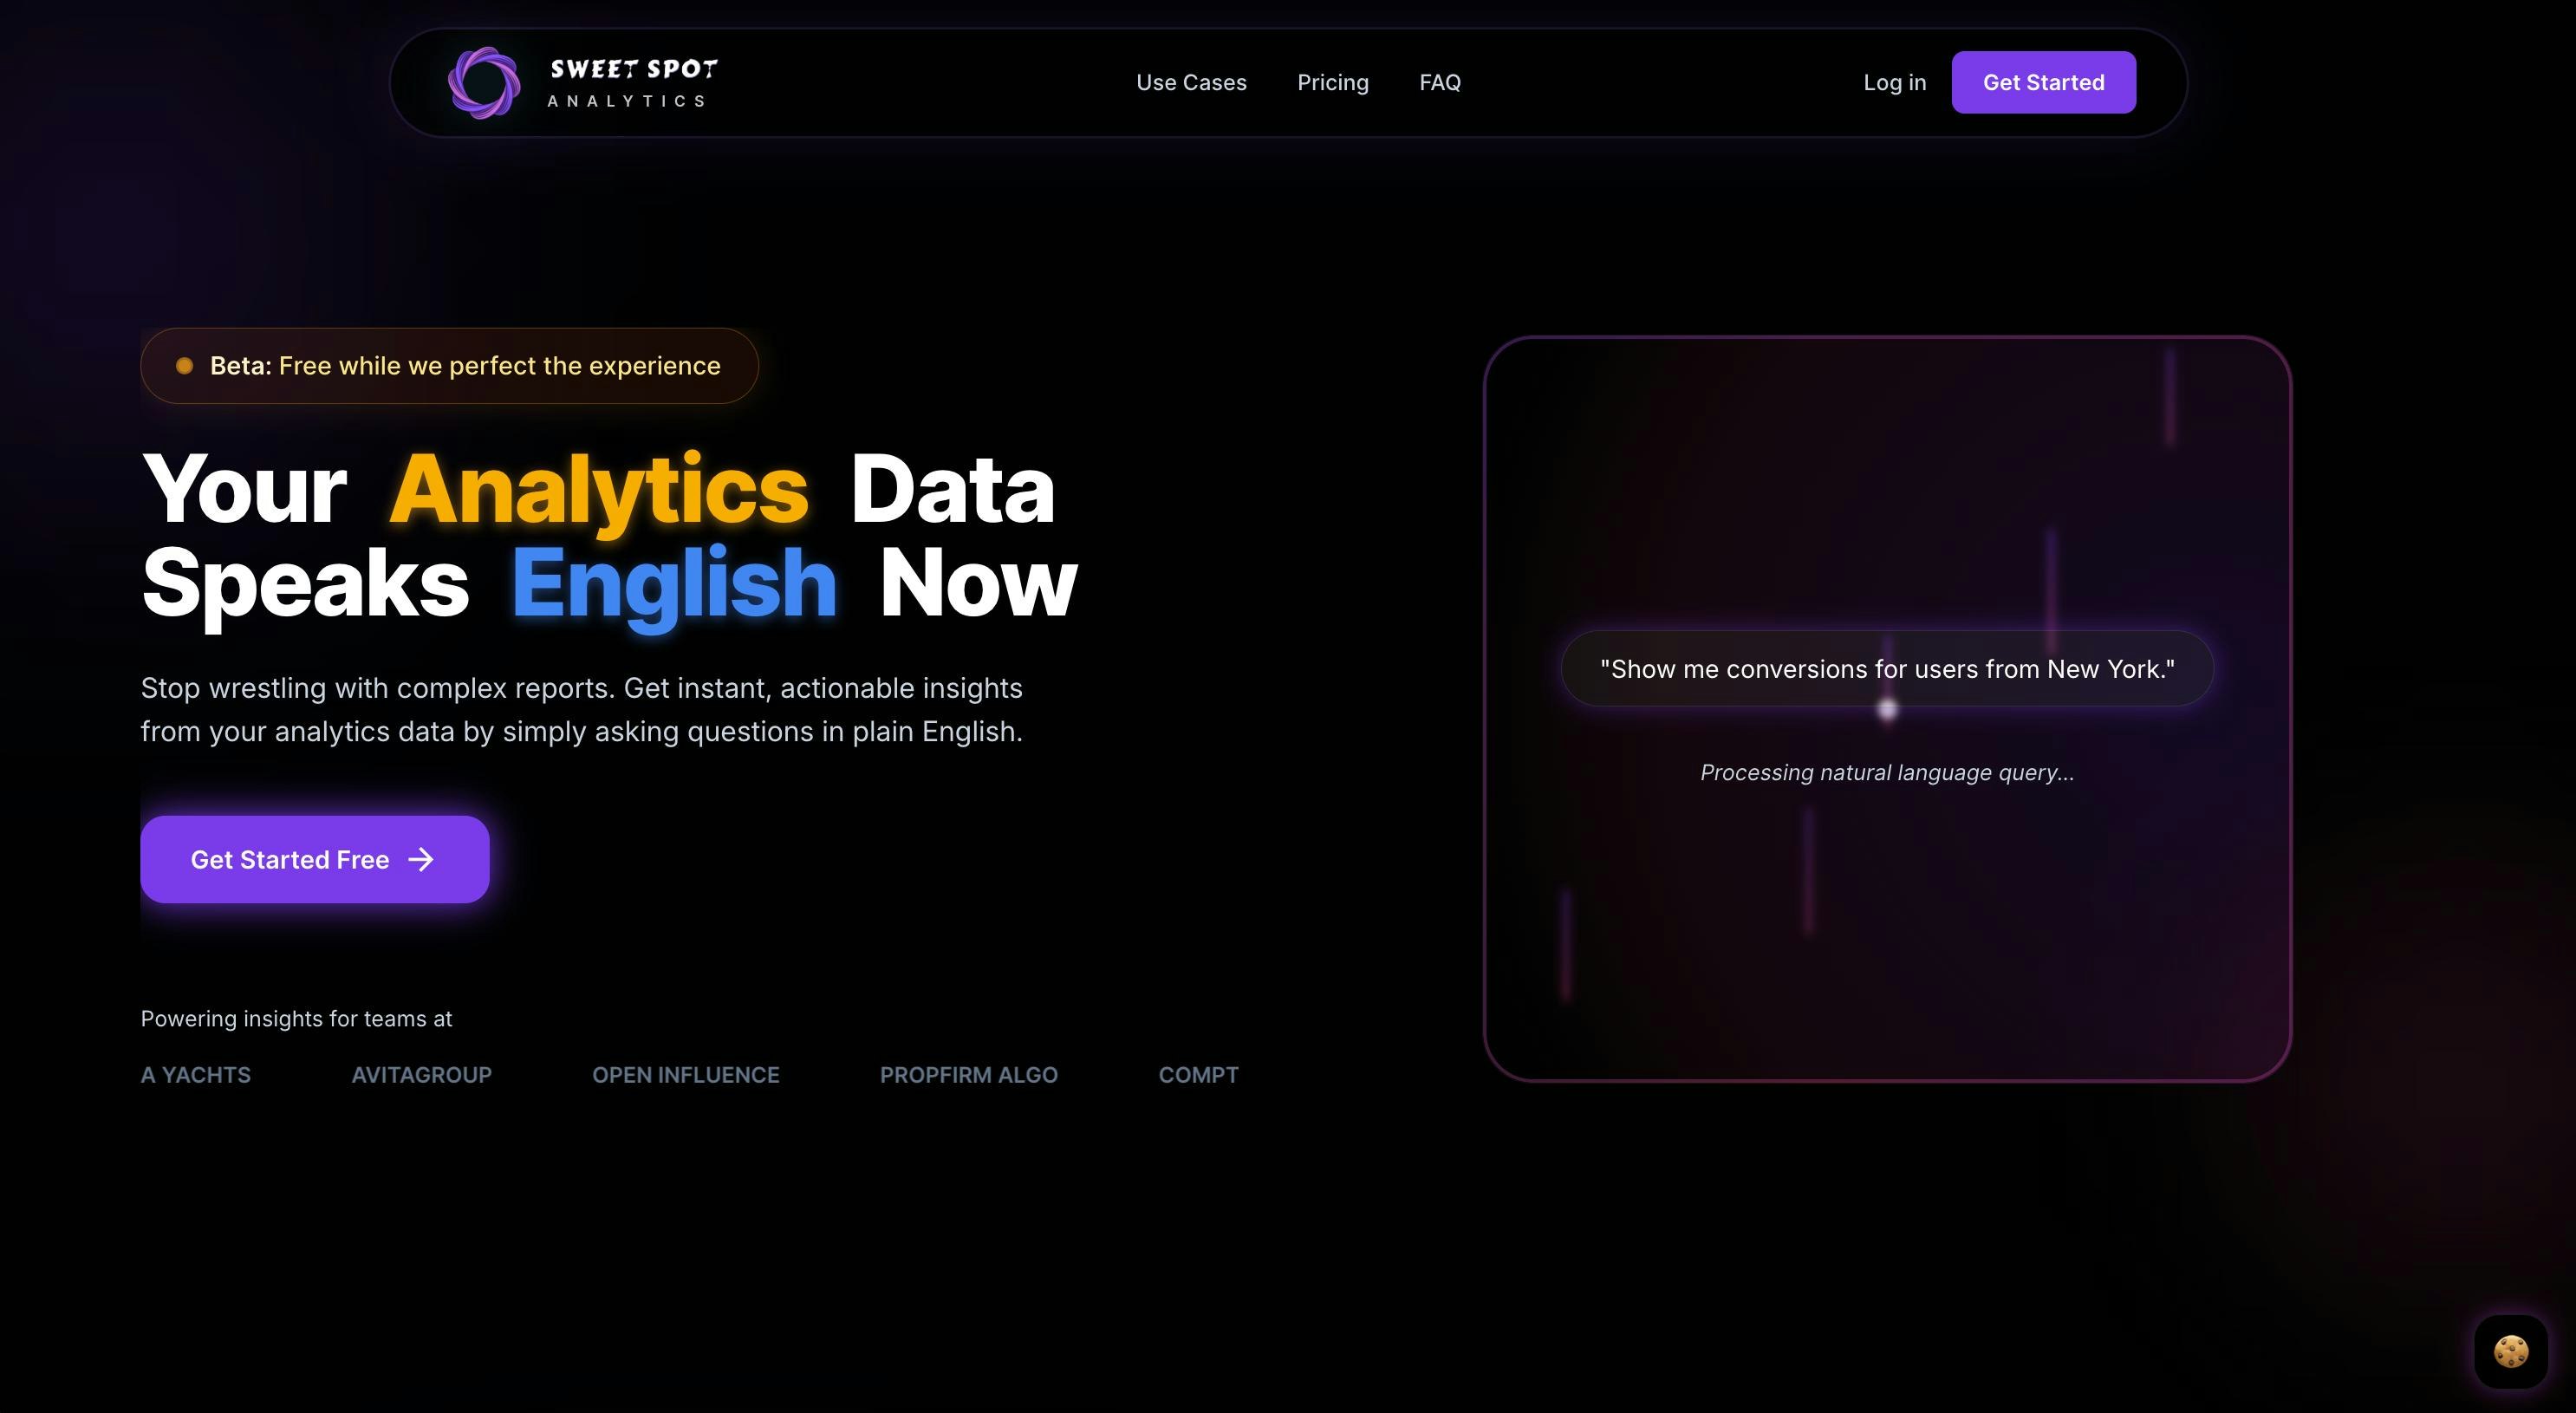
Task: Open the Use Cases menu item
Action: pyautogui.click(x=1191, y=83)
